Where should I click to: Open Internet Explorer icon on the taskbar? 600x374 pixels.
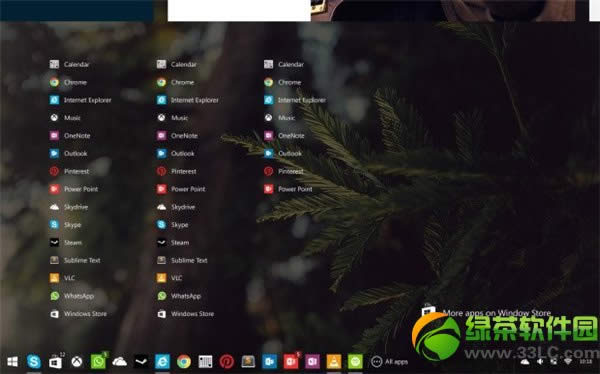point(162,361)
